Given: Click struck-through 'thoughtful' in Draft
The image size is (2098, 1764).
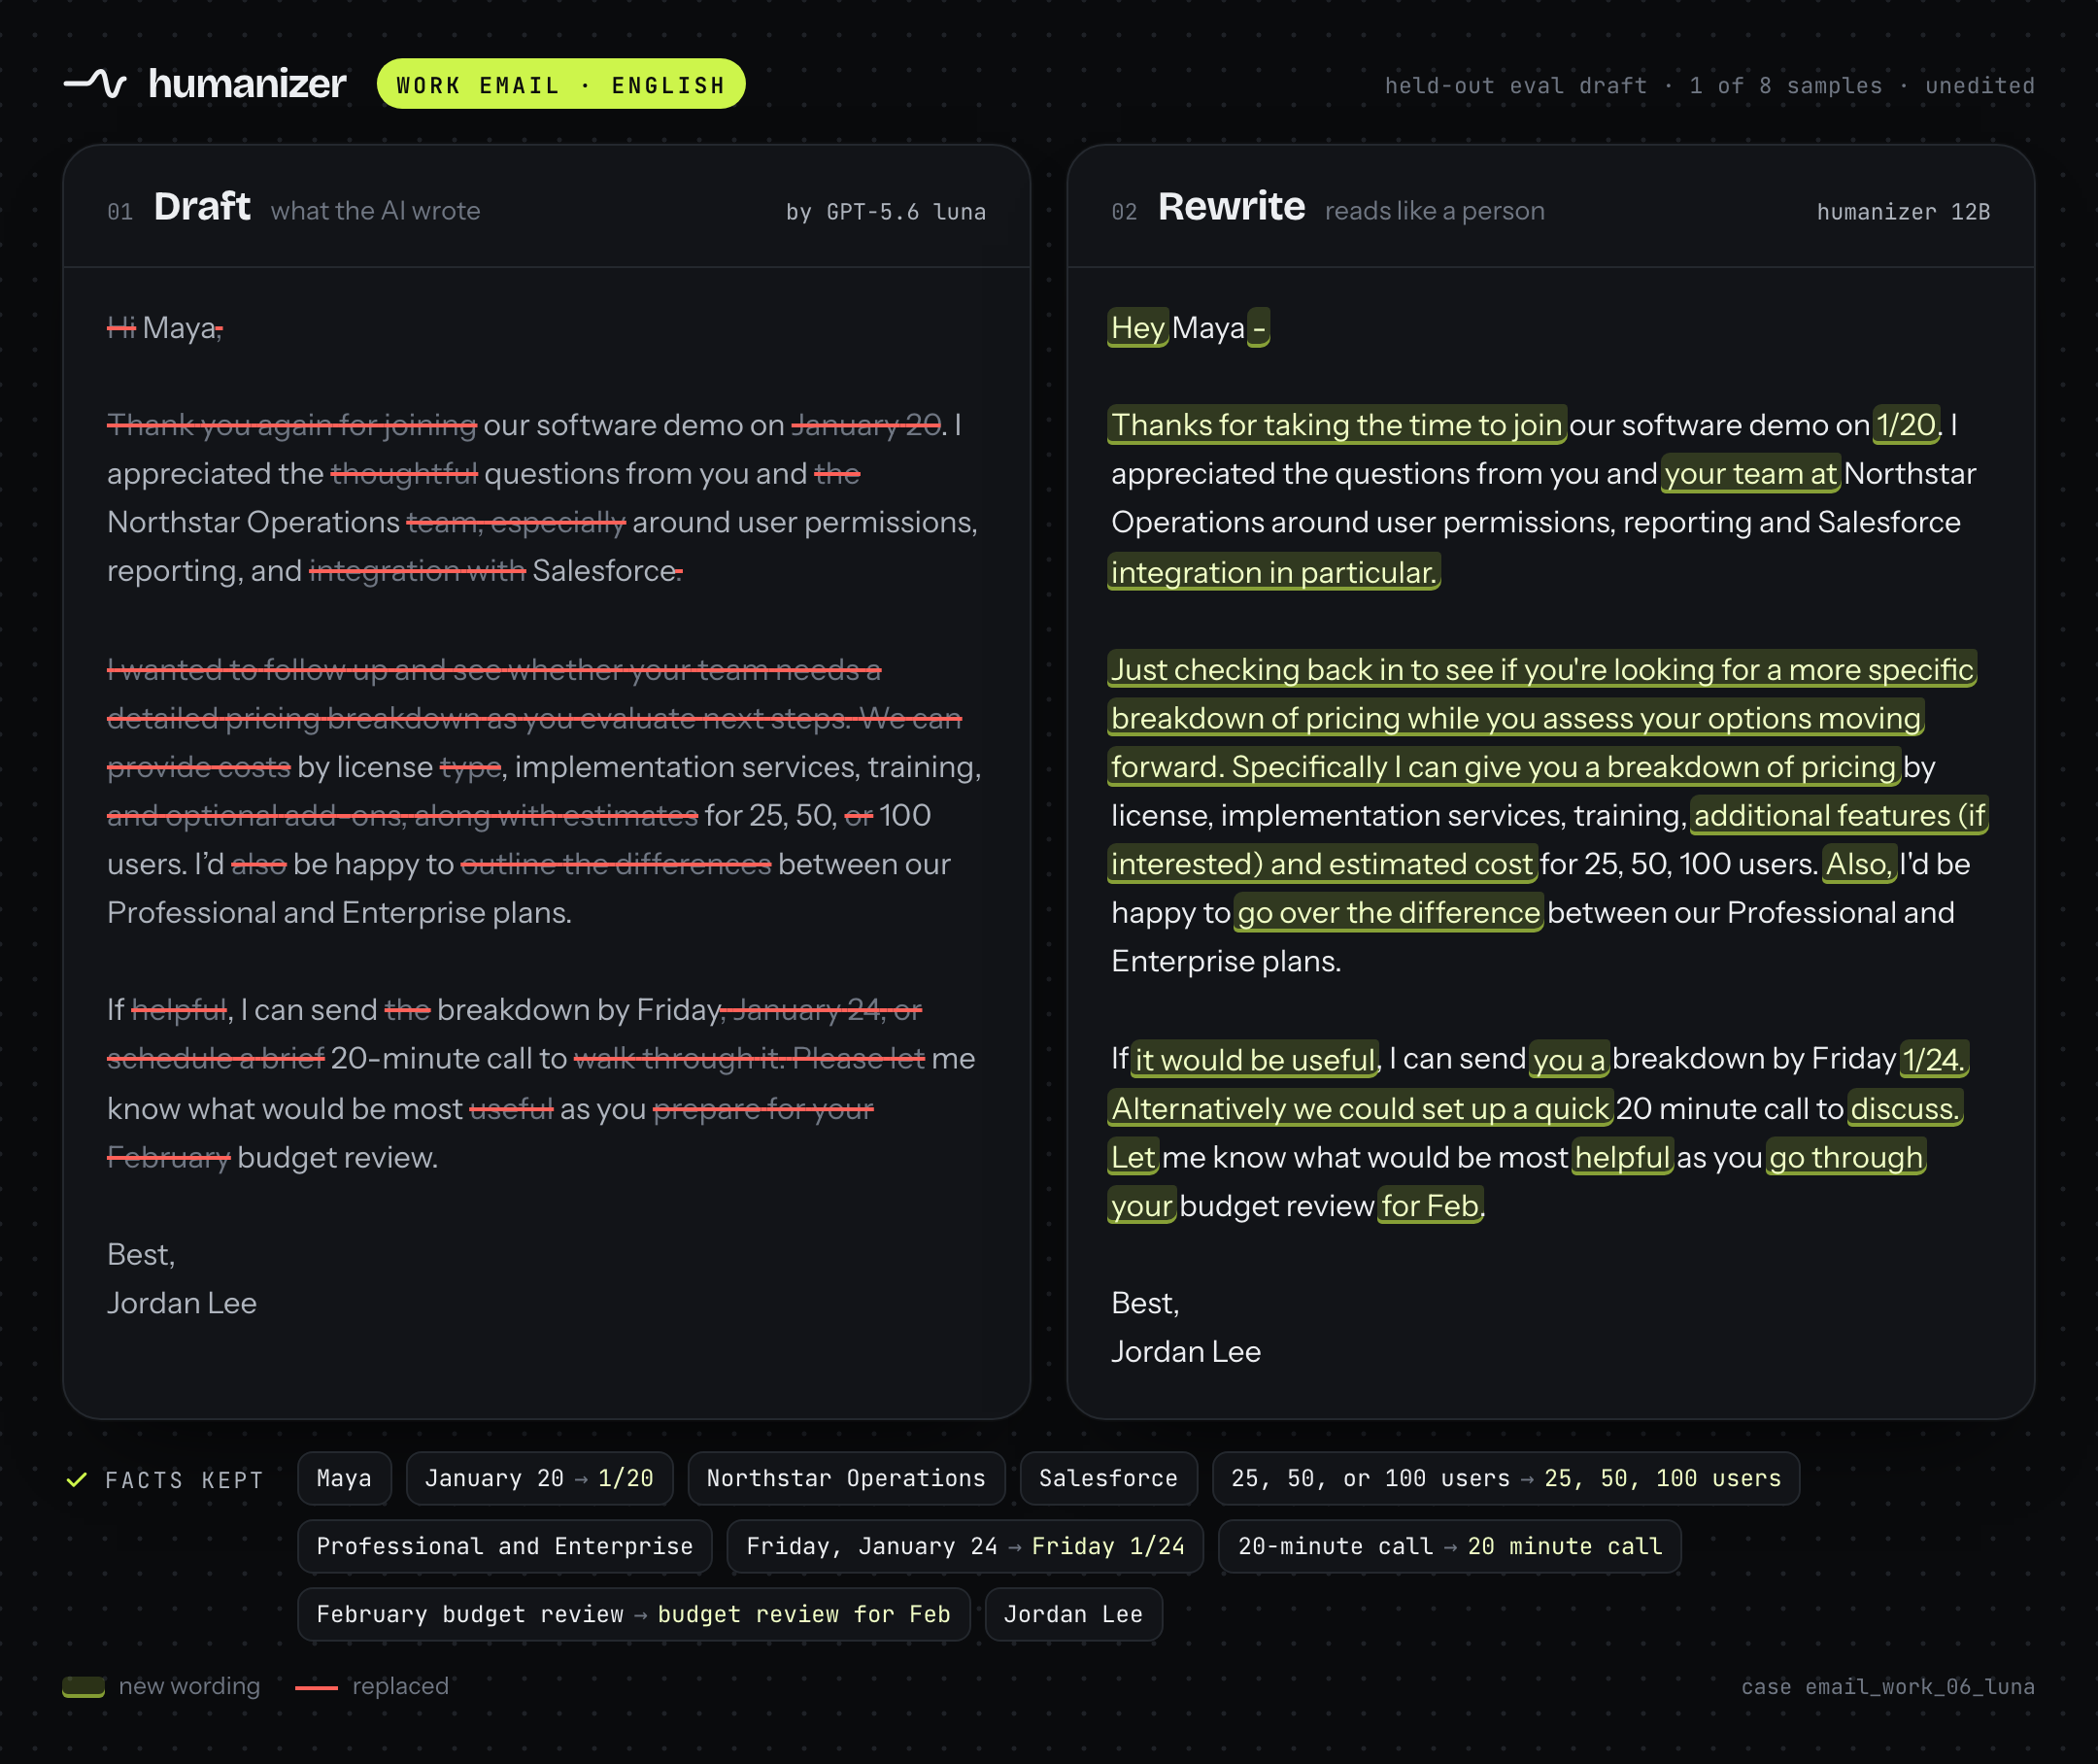Looking at the screenshot, I should coord(404,474).
